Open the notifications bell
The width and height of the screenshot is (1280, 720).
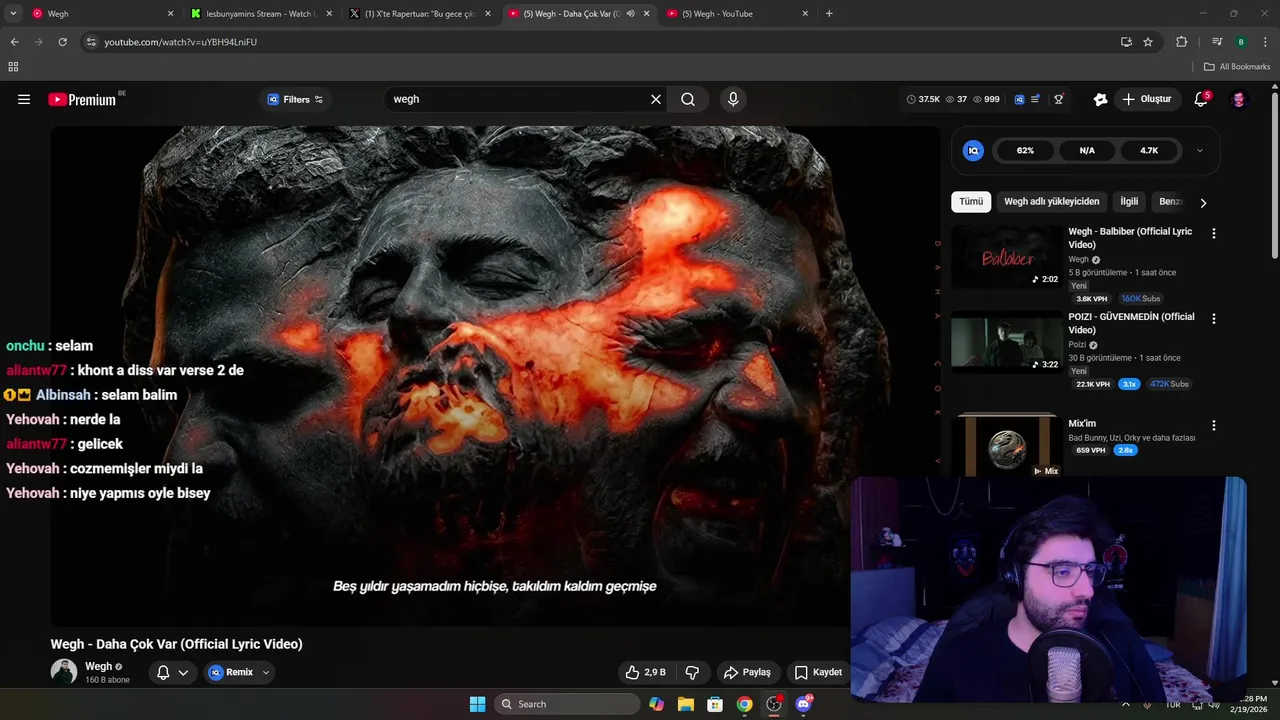click(x=1201, y=99)
